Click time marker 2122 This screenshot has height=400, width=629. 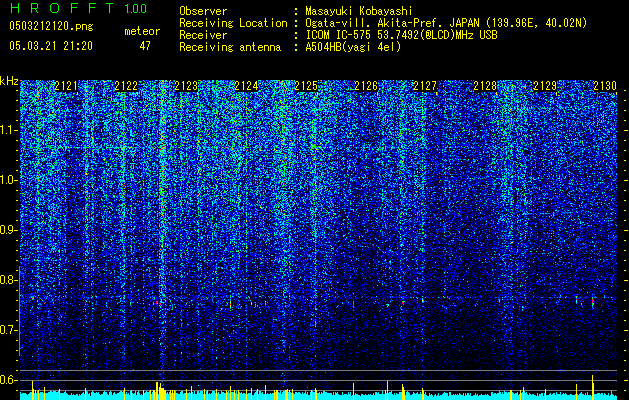click(126, 86)
